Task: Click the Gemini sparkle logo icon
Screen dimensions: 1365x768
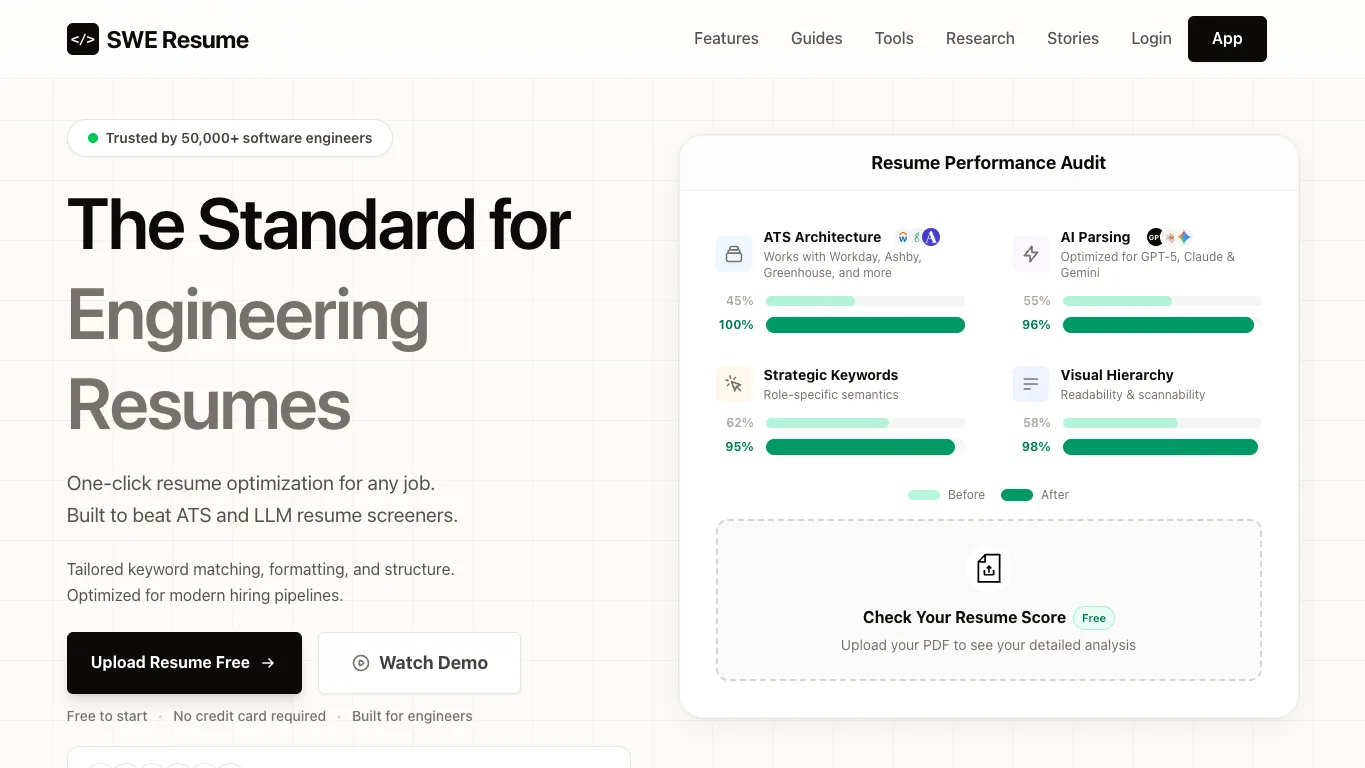Action: click(x=1184, y=237)
